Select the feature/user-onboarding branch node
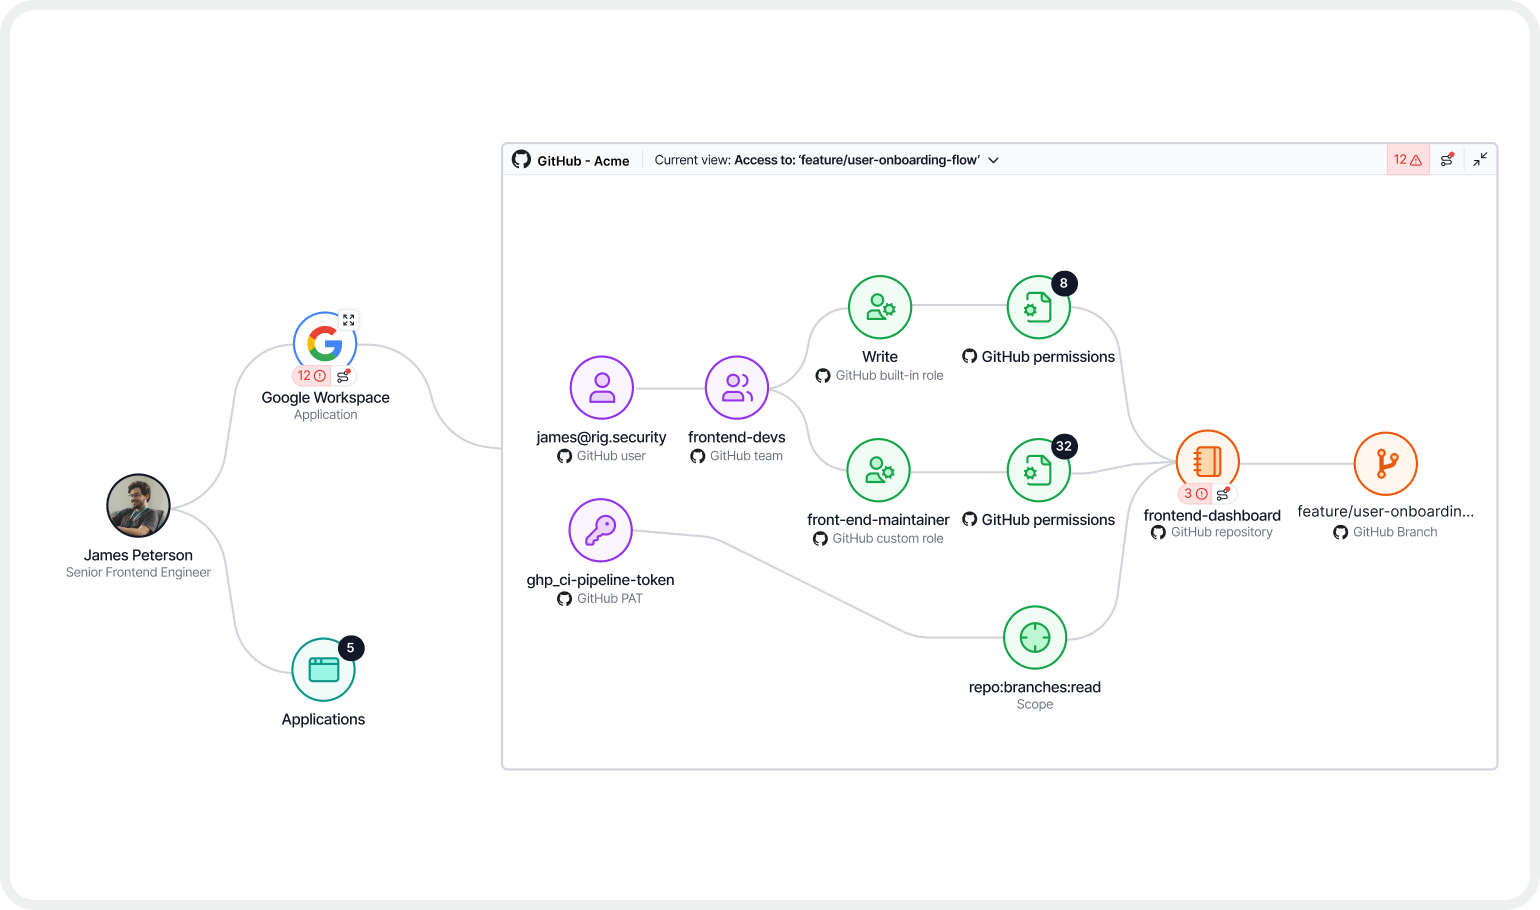 (1386, 463)
